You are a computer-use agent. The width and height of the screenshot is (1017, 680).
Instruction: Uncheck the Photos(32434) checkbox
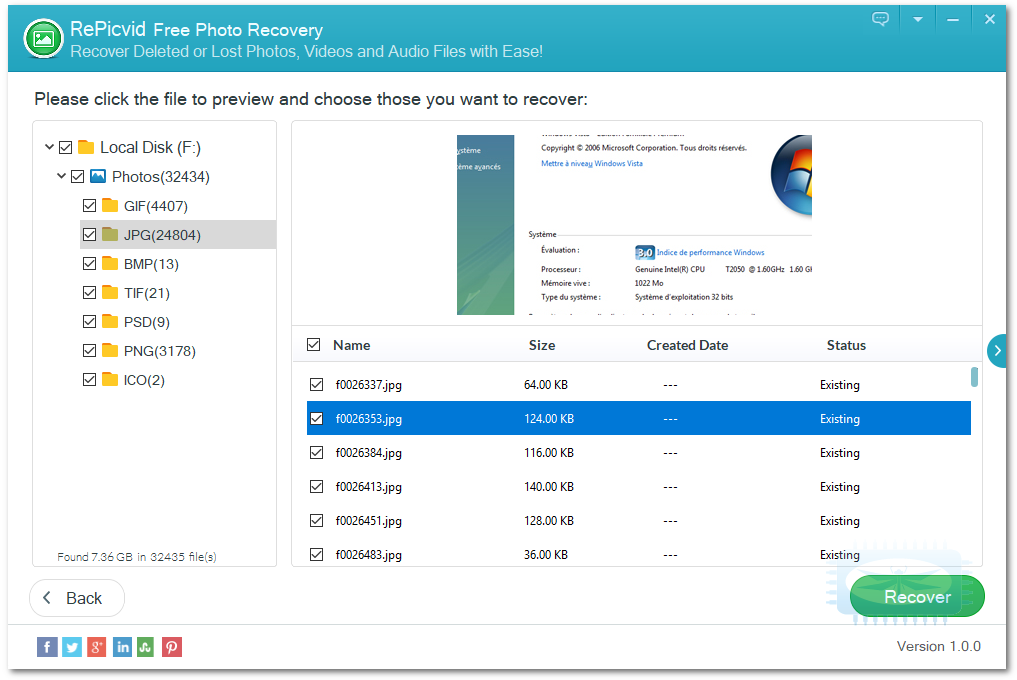tap(78, 176)
